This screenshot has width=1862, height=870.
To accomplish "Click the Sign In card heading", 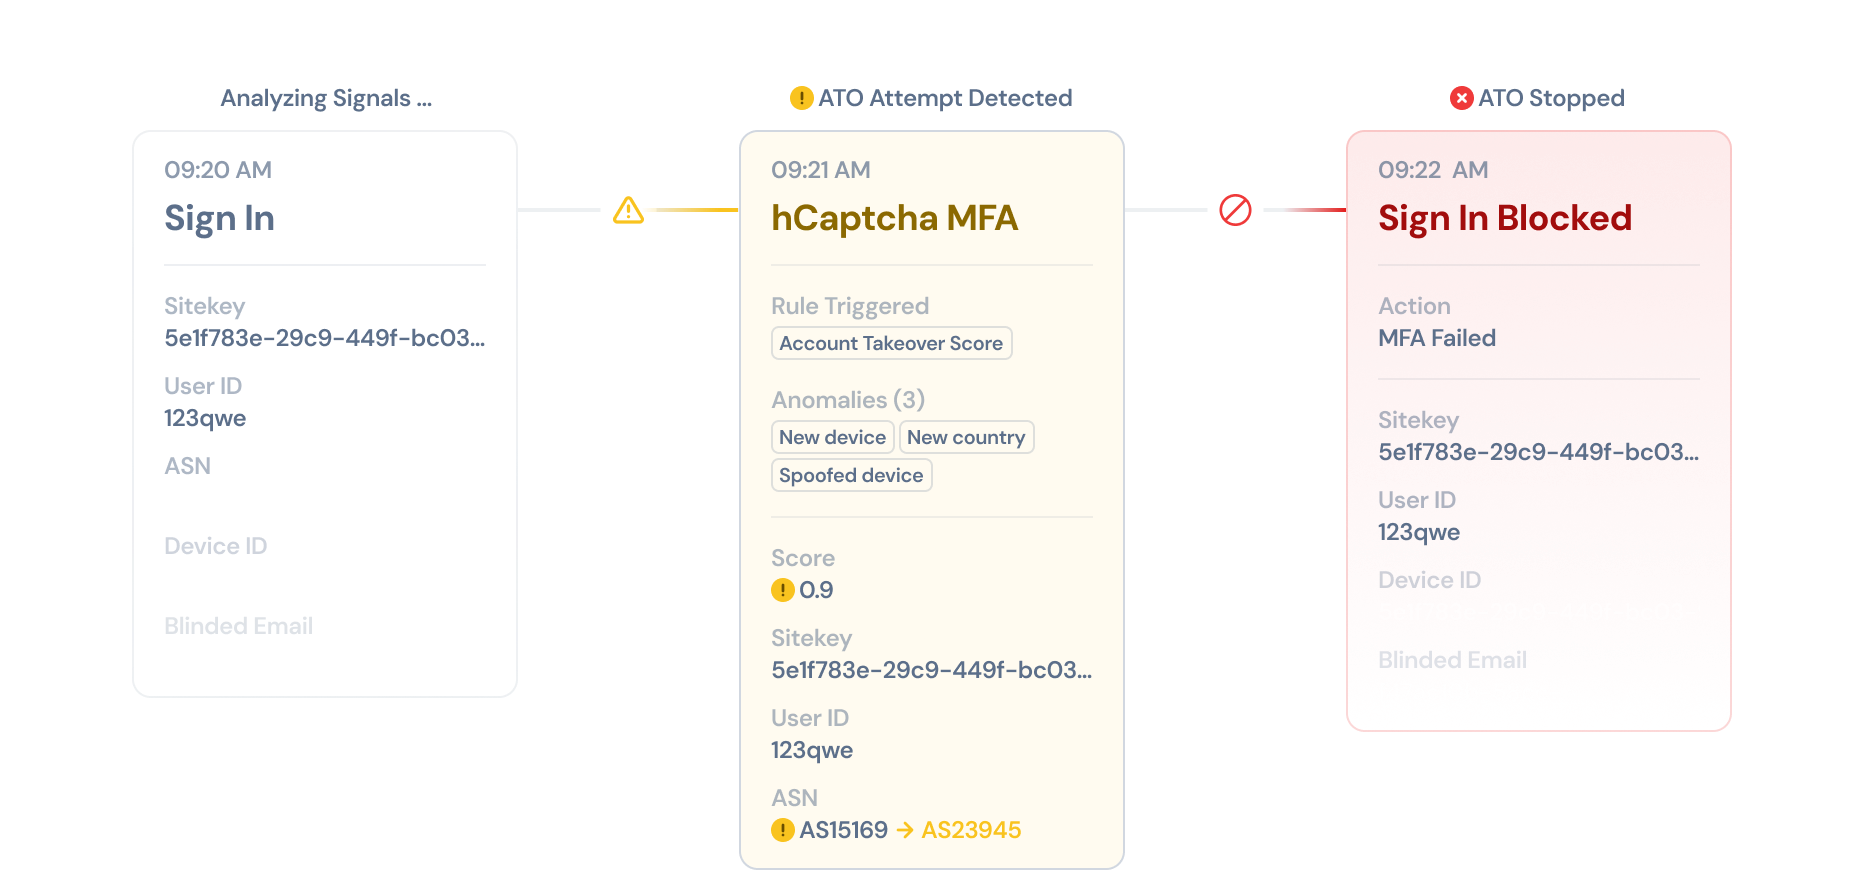I will pos(219,218).
